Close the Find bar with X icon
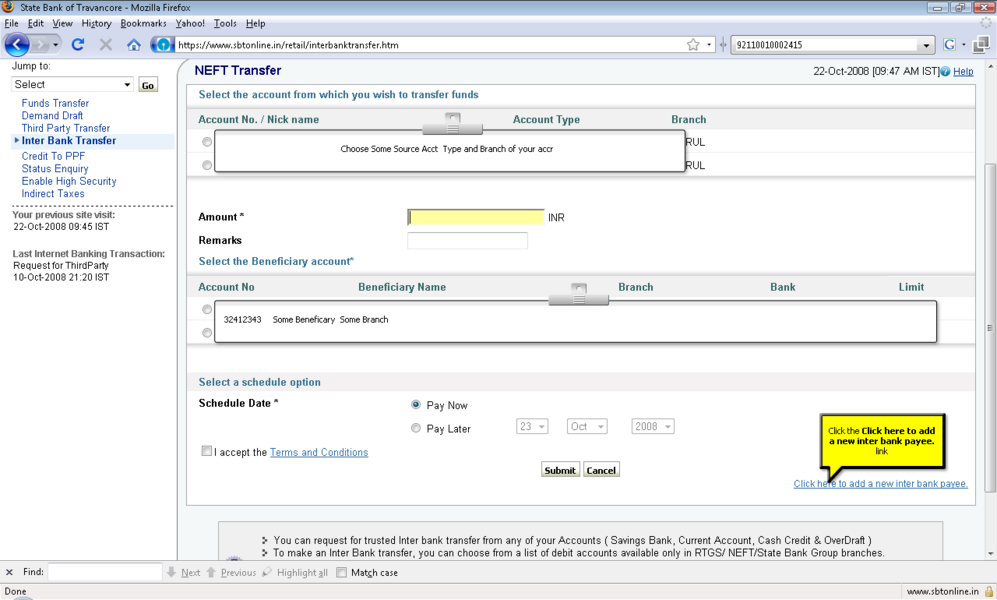997x600 pixels. coord(10,573)
